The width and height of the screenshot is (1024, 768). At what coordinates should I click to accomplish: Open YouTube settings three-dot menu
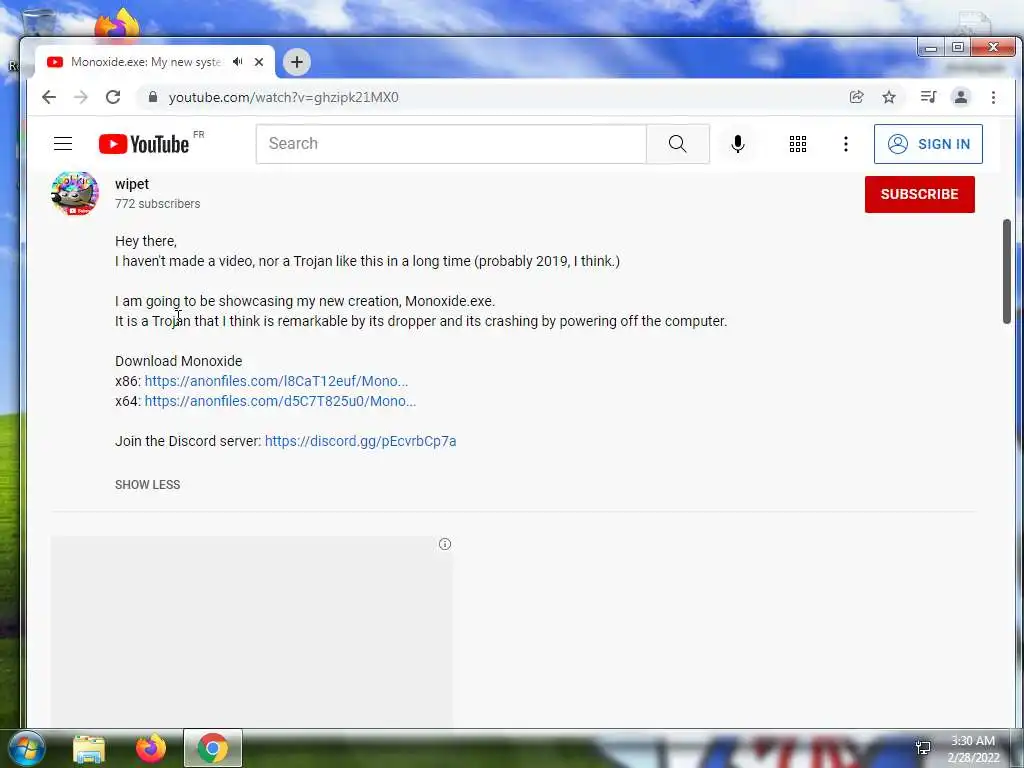tap(846, 144)
